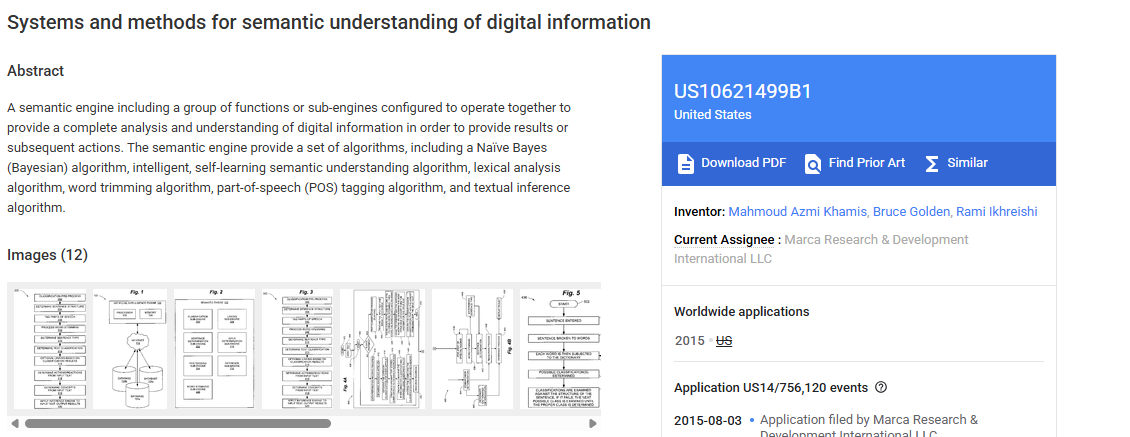Open the Fig. 2 semantic engine thumbnail
This screenshot has height=437, width=1130.
[x=214, y=349]
